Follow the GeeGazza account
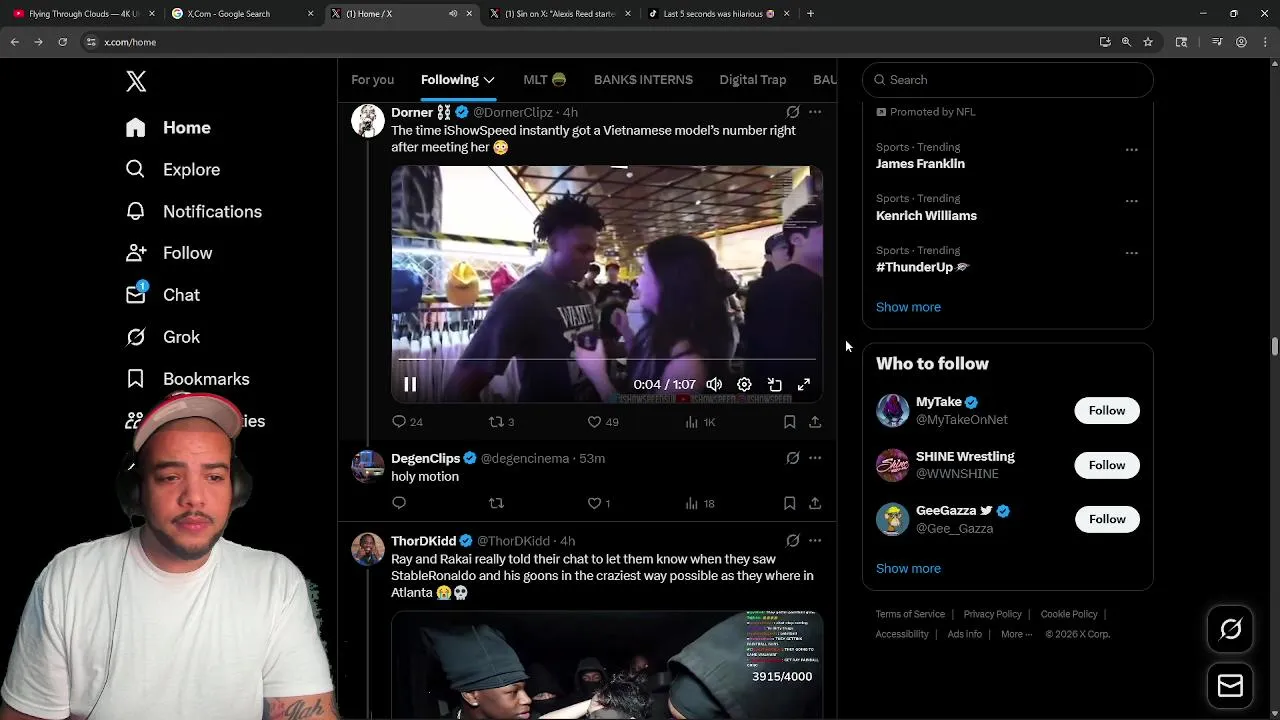1280x720 pixels. coord(1107,519)
